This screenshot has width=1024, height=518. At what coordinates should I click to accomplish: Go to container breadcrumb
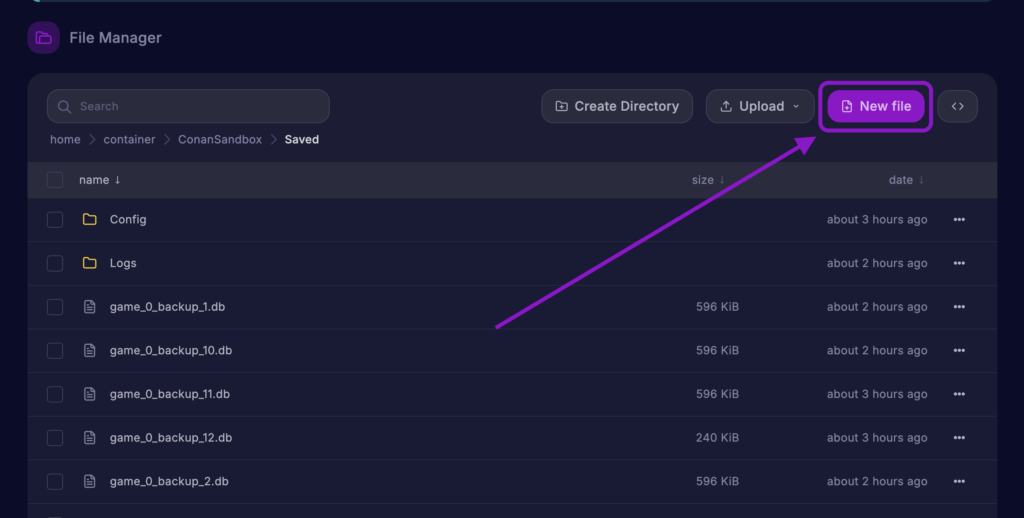(129, 140)
